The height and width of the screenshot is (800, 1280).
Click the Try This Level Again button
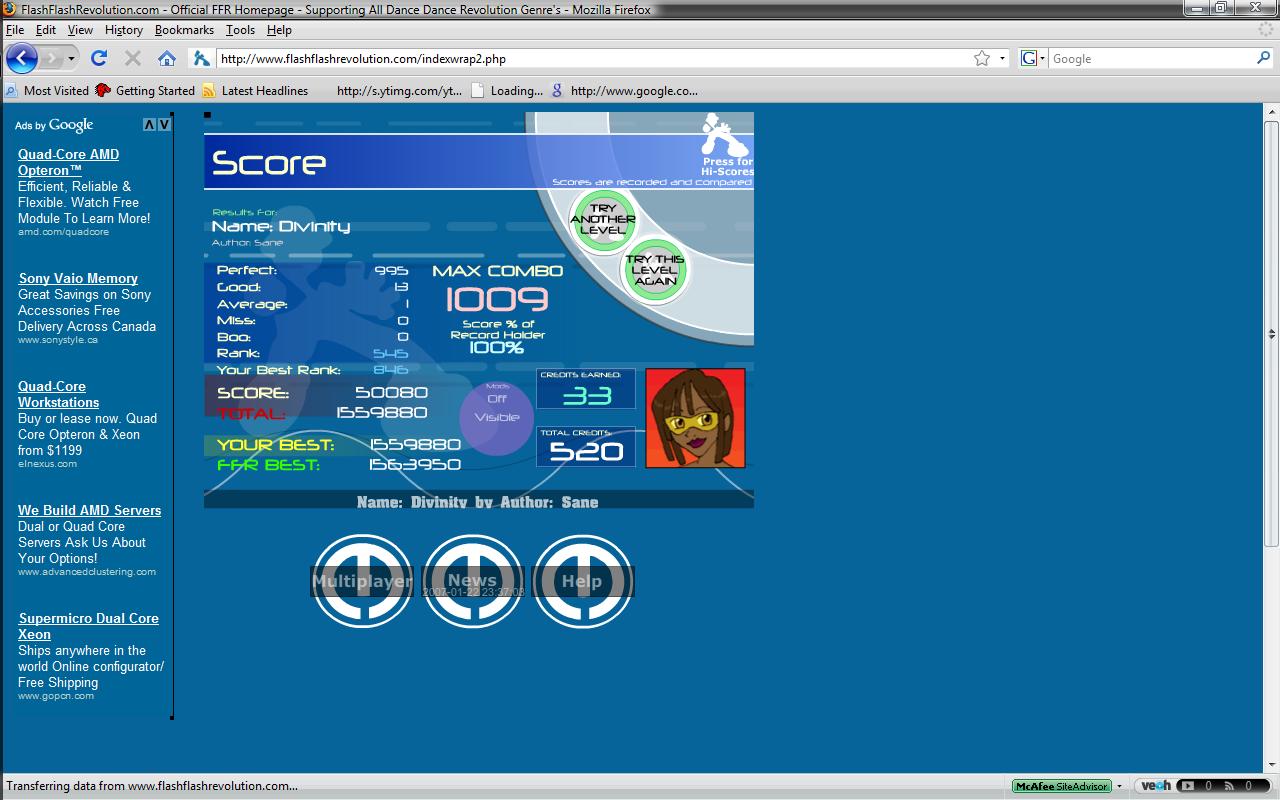point(654,270)
